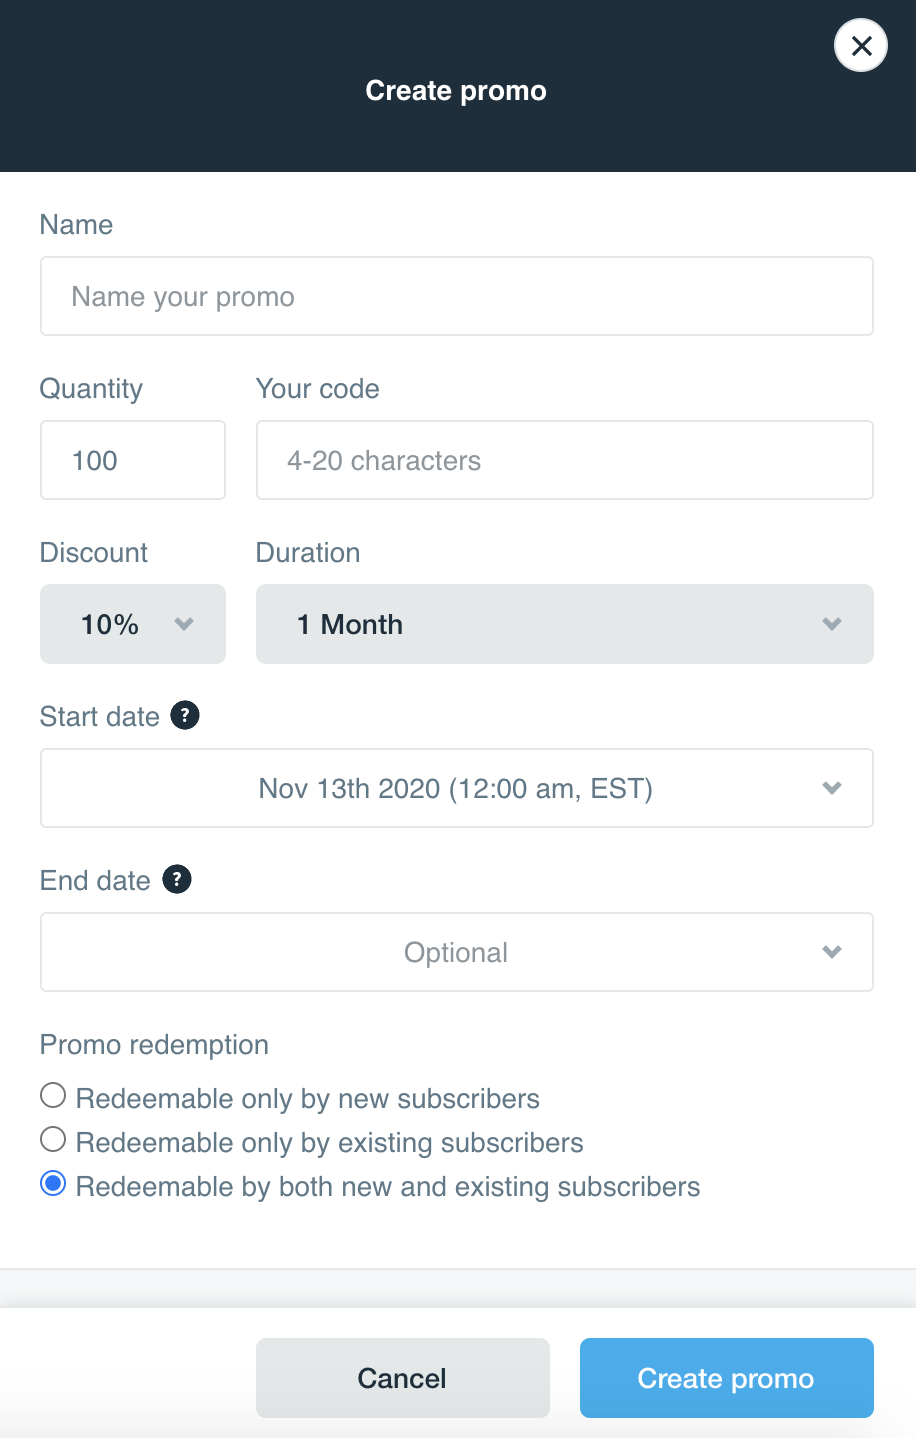Click the Name your promo input field

(x=456, y=296)
